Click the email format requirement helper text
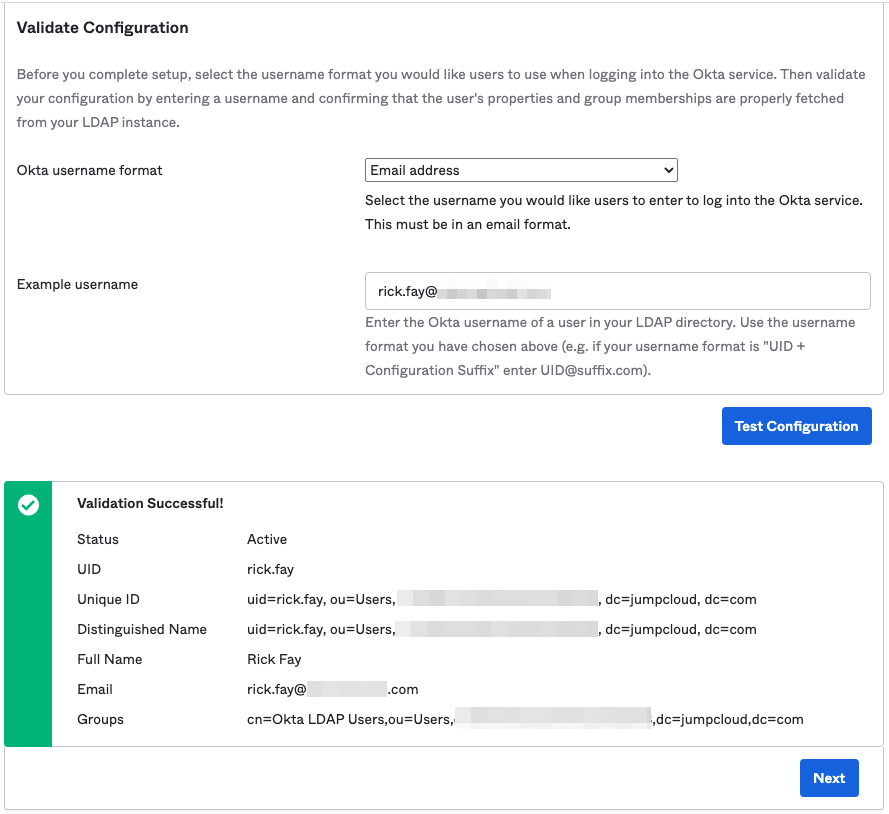 (467, 224)
